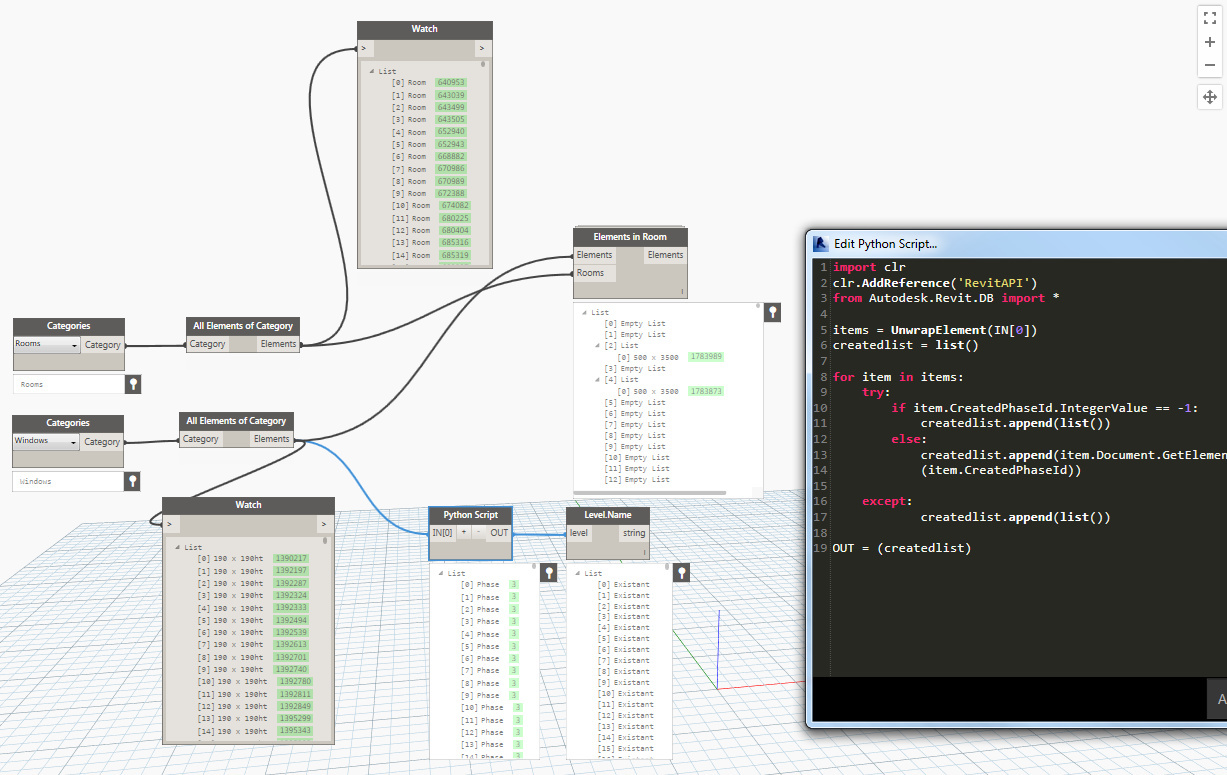The width and height of the screenshot is (1227, 775).
Task: Pin the Elements in Room preview bubble
Action: [x=772, y=313]
